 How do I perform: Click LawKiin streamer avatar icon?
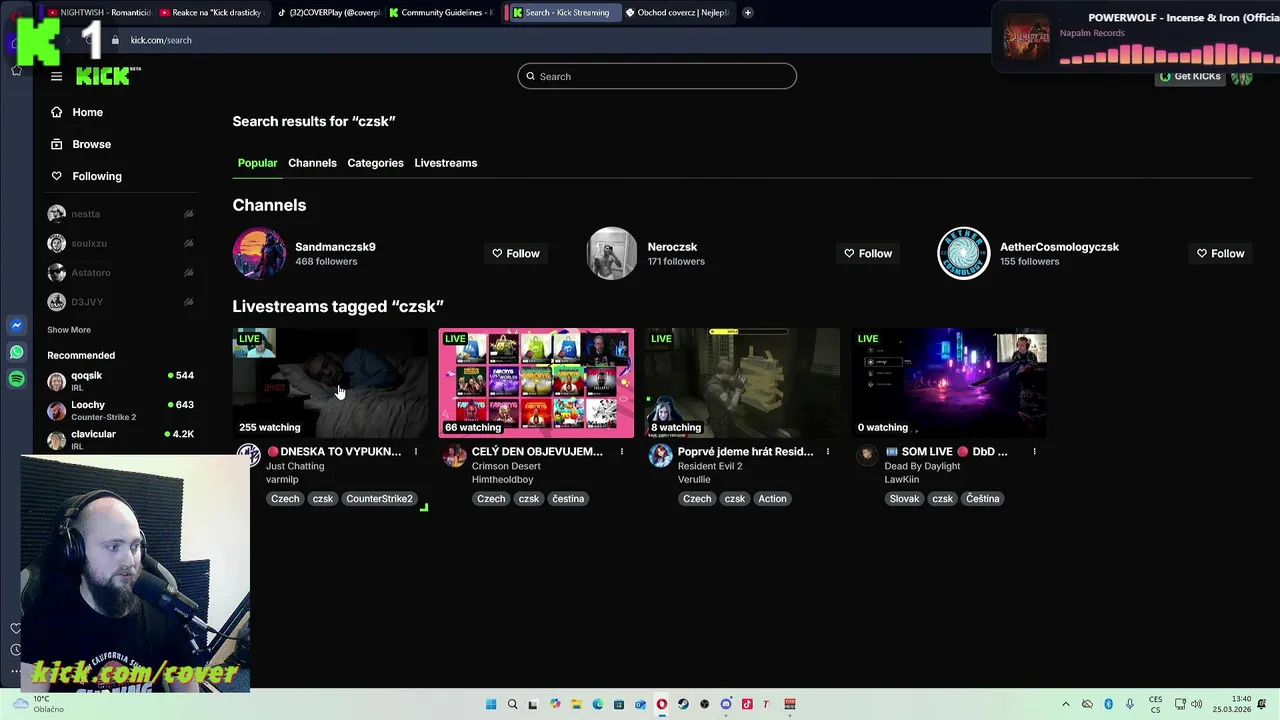click(866, 454)
